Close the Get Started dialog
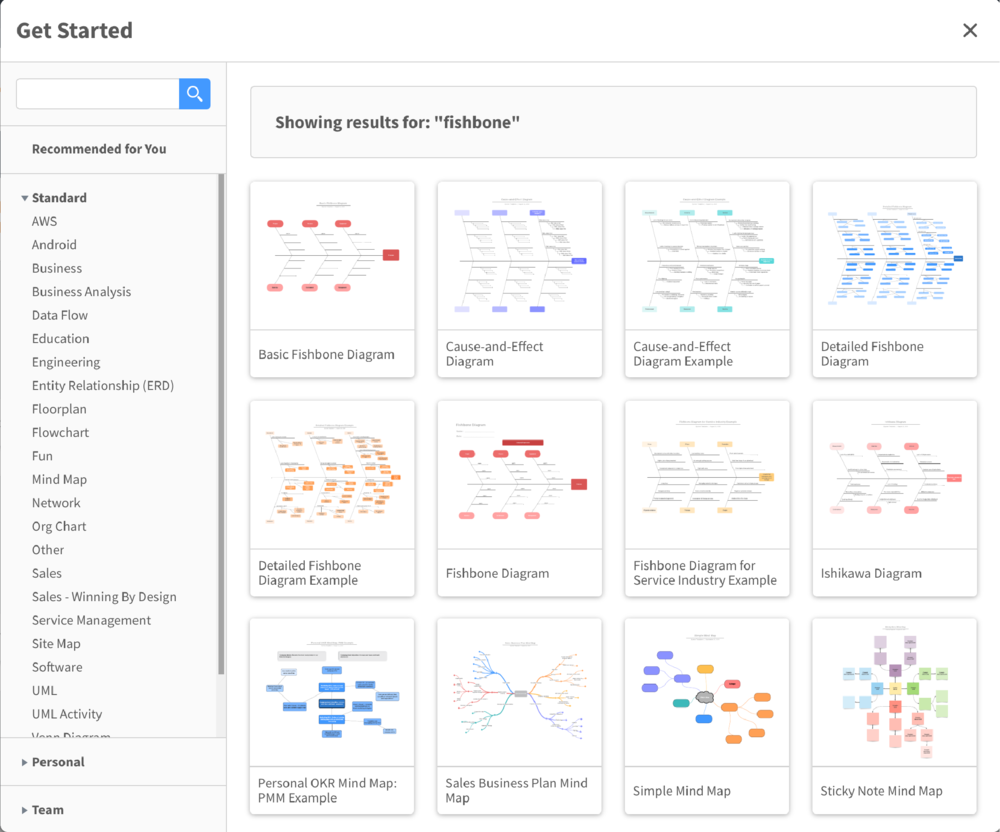This screenshot has height=832, width=1000. tap(969, 30)
